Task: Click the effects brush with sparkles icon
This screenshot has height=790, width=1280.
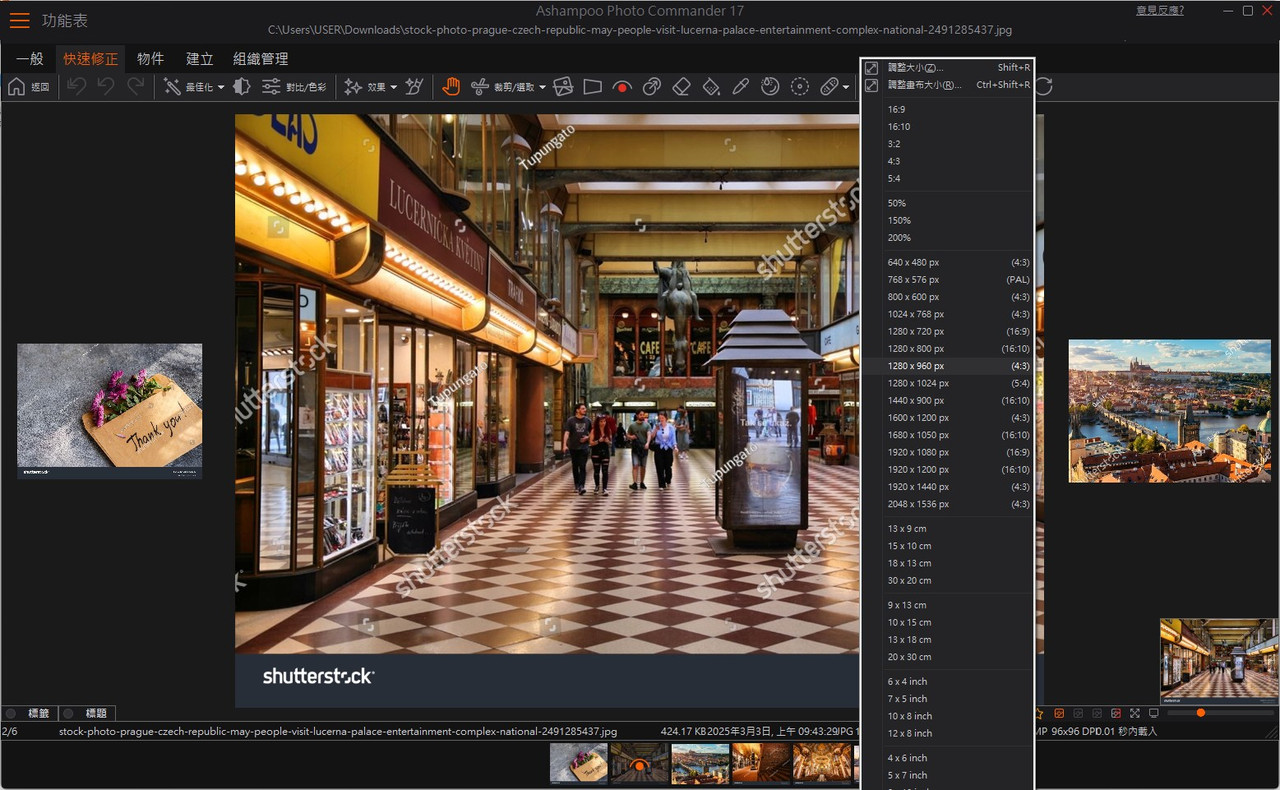Action: [414, 87]
